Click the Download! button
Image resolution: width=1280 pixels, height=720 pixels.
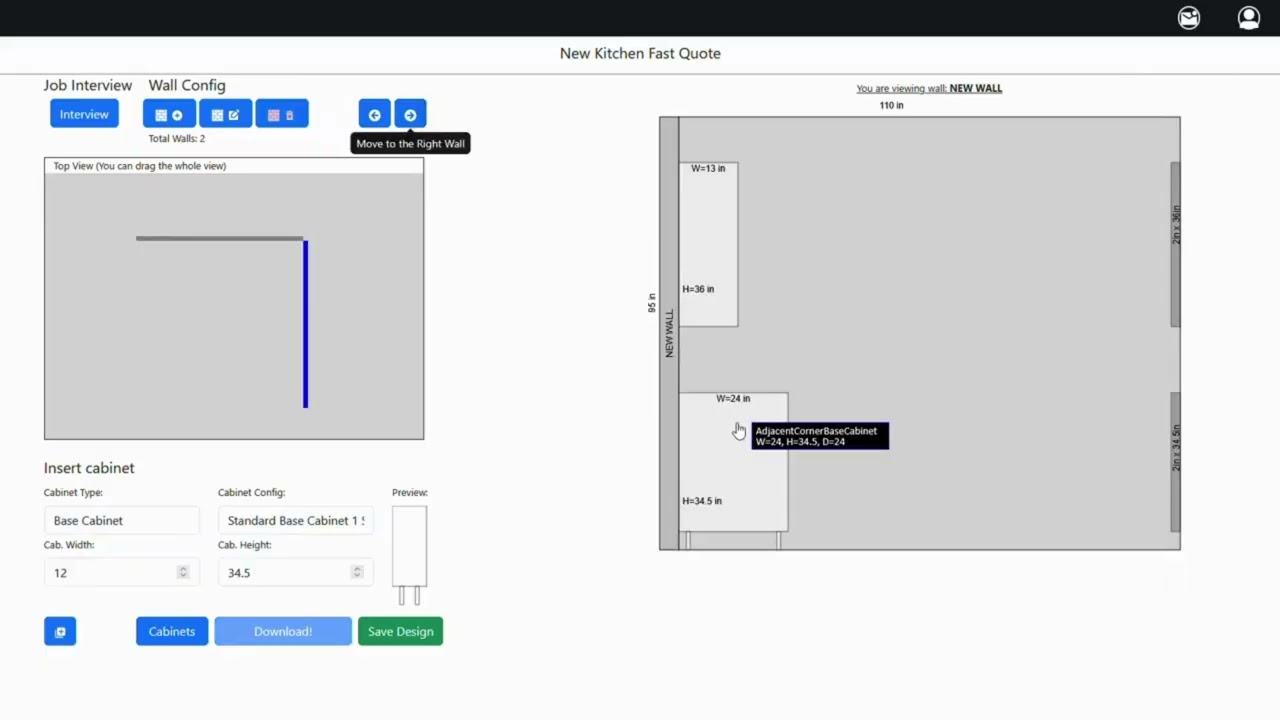(283, 631)
